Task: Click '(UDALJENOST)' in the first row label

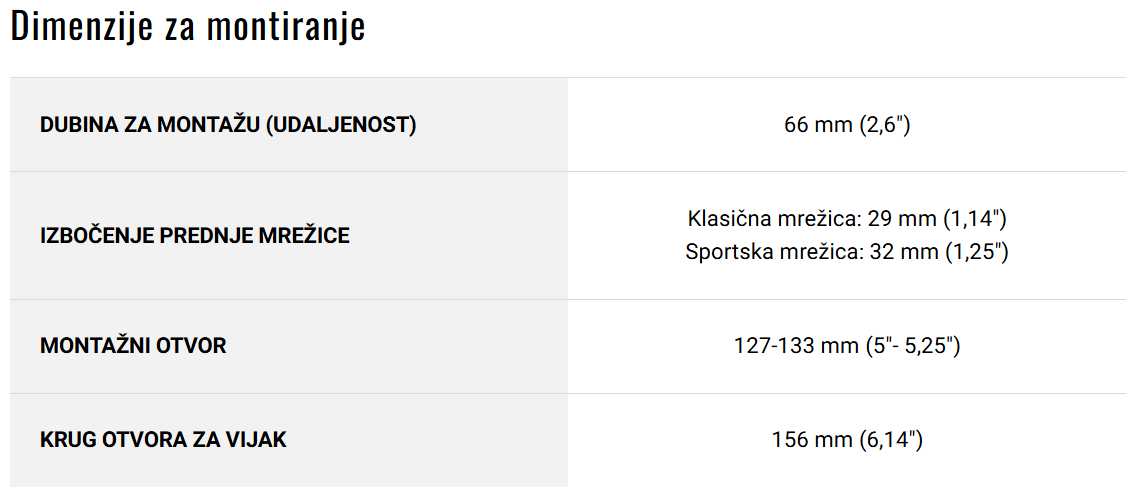Action: click(x=341, y=125)
